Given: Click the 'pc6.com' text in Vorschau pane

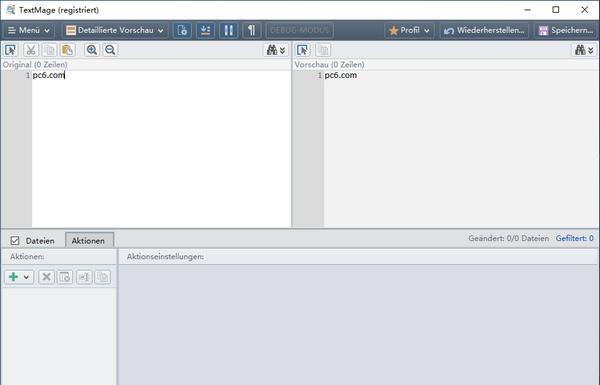Looking at the screenshot, I should [341, 75].
